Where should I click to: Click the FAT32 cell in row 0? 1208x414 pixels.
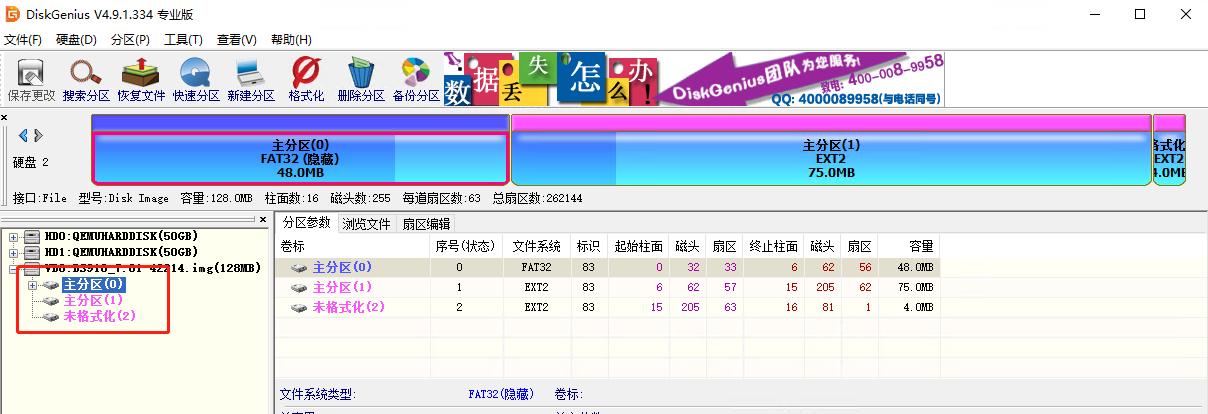535,268
